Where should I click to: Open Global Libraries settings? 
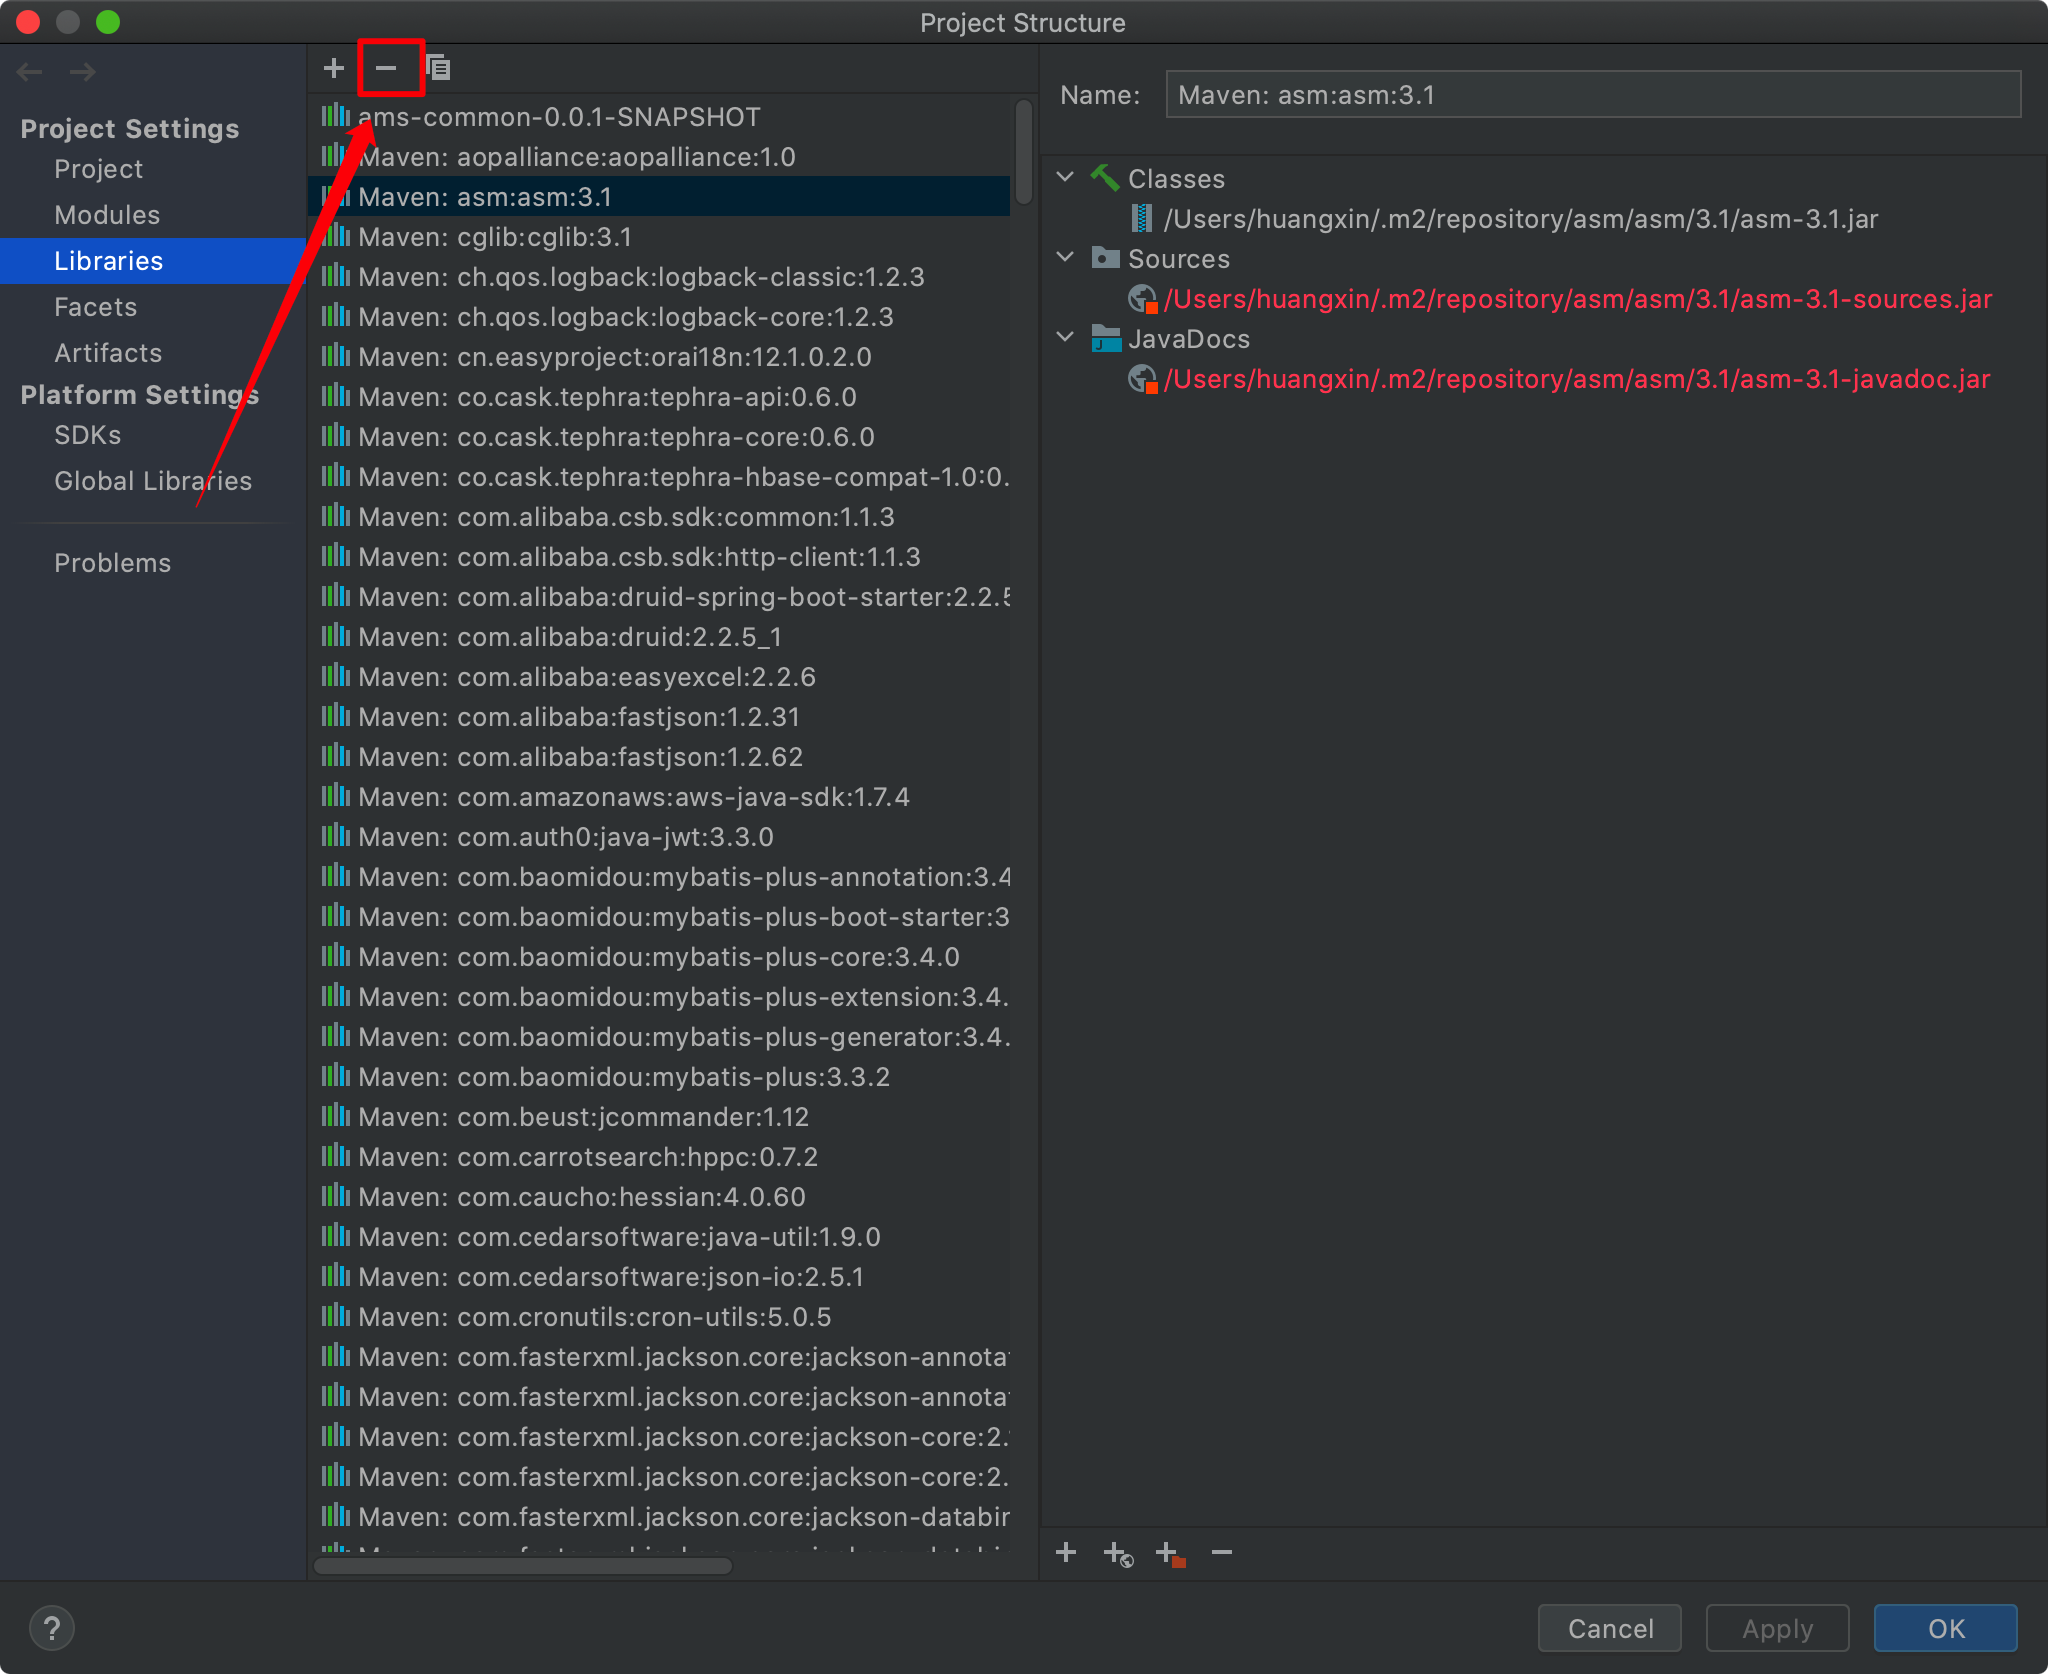click(153, 481)
